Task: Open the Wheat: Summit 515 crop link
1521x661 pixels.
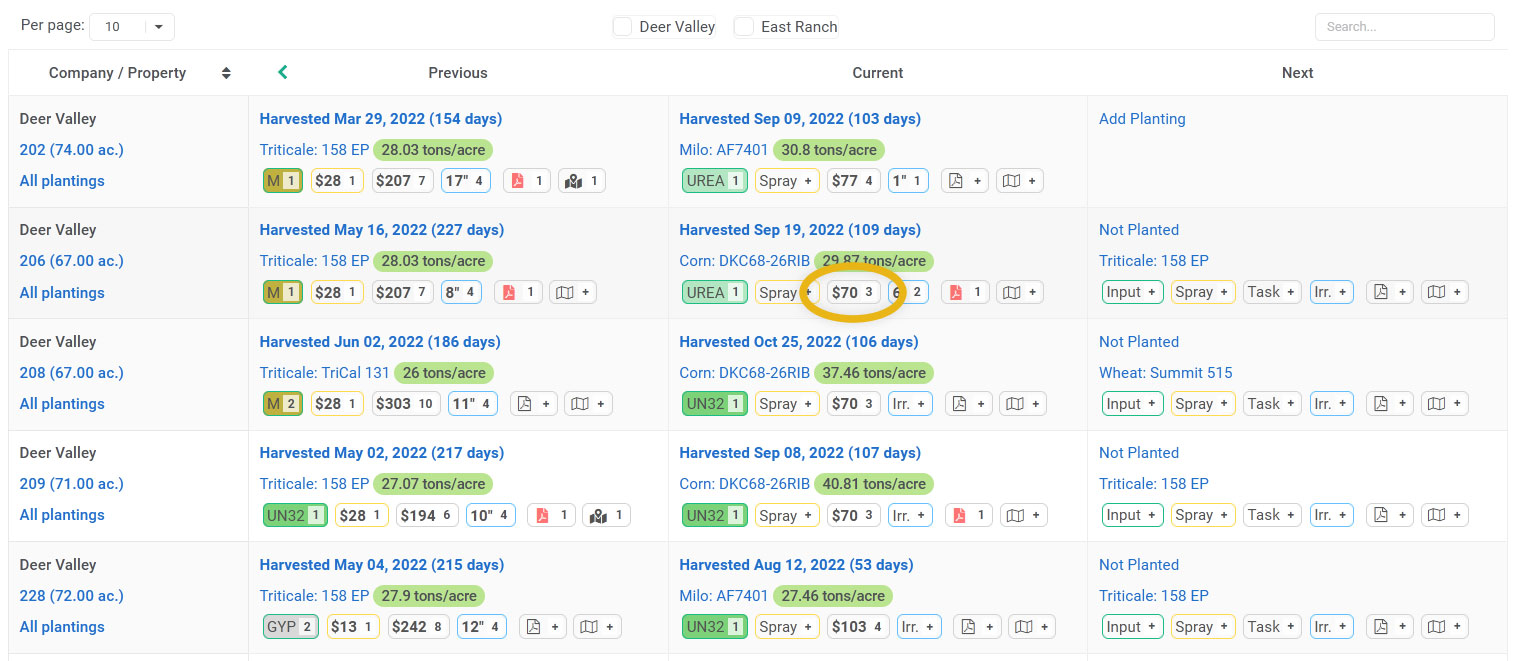Action: pos(1166,373)
